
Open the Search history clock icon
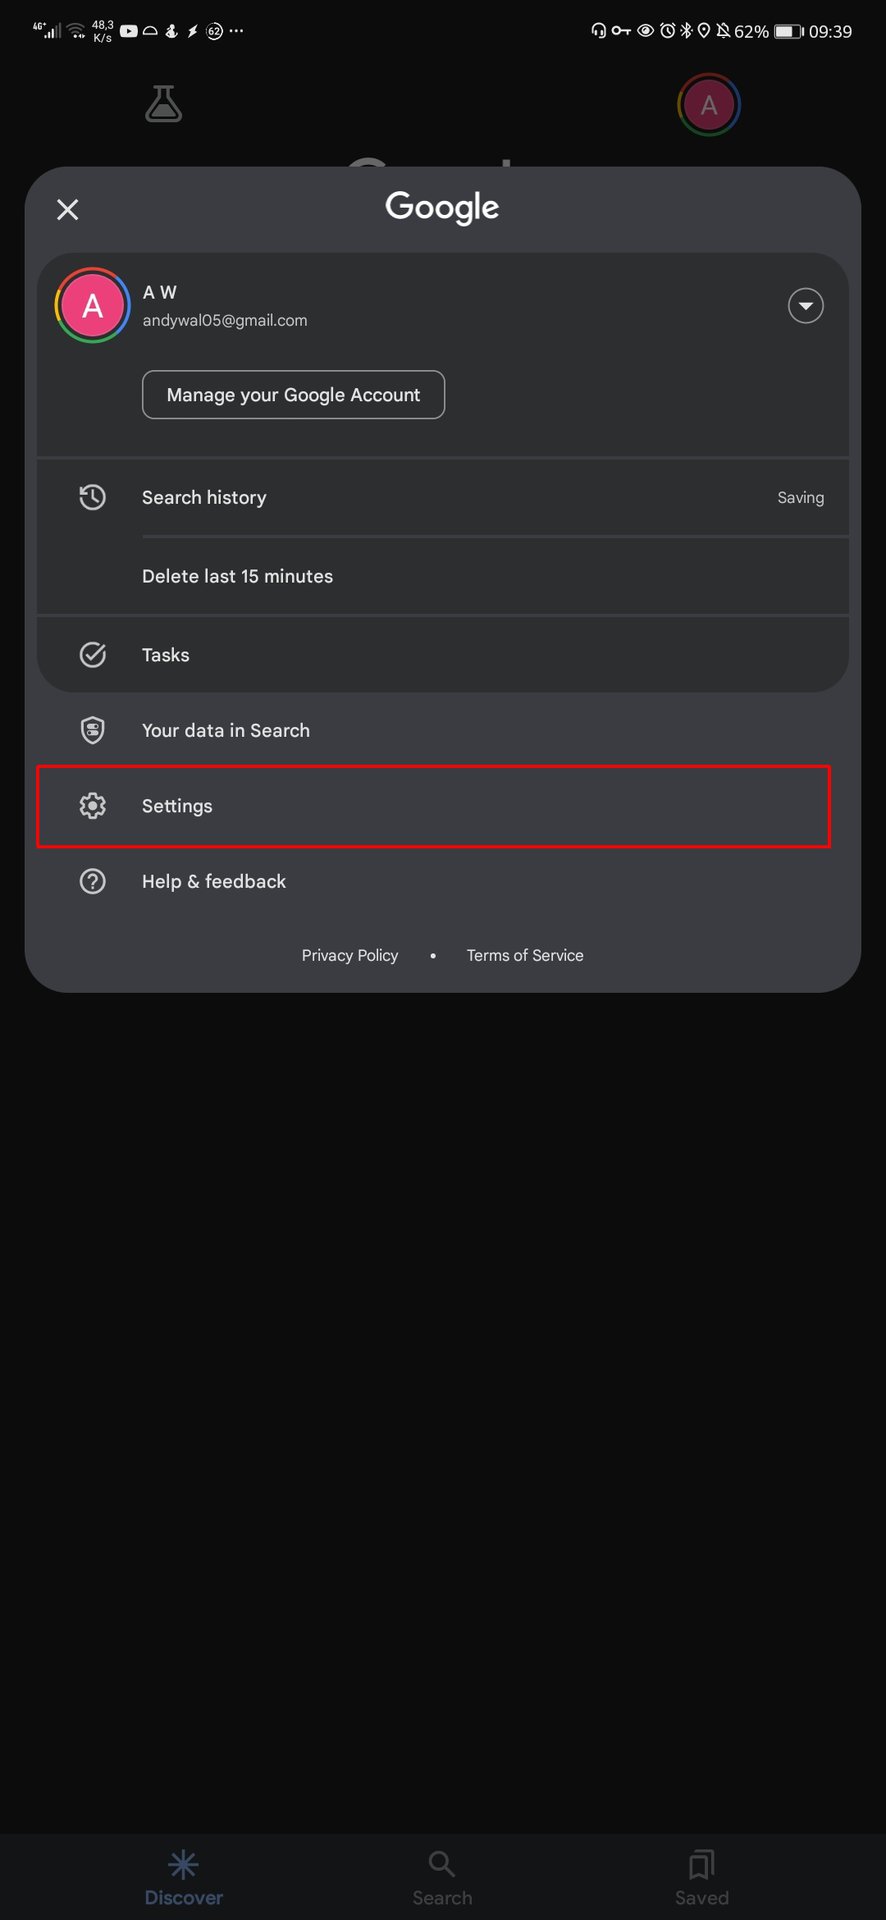tap(92, 497)
